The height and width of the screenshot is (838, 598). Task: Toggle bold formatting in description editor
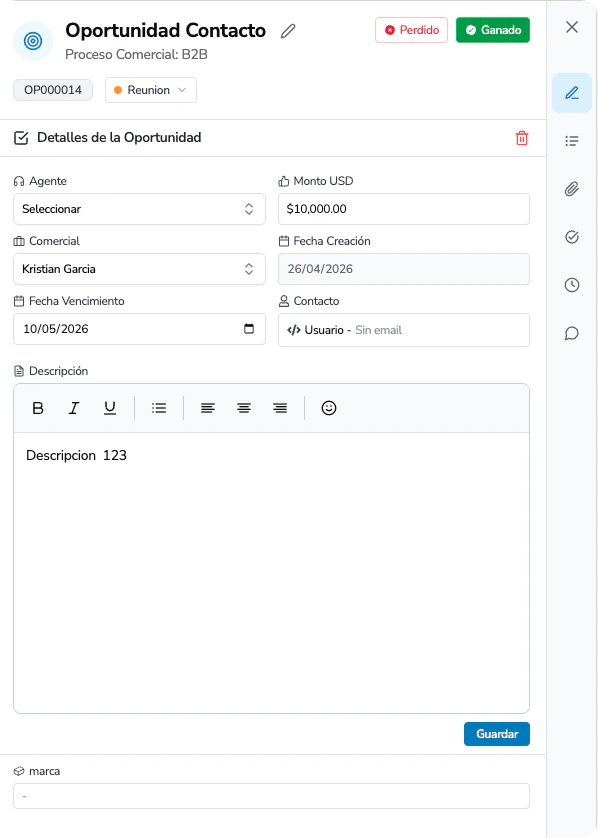38,408
